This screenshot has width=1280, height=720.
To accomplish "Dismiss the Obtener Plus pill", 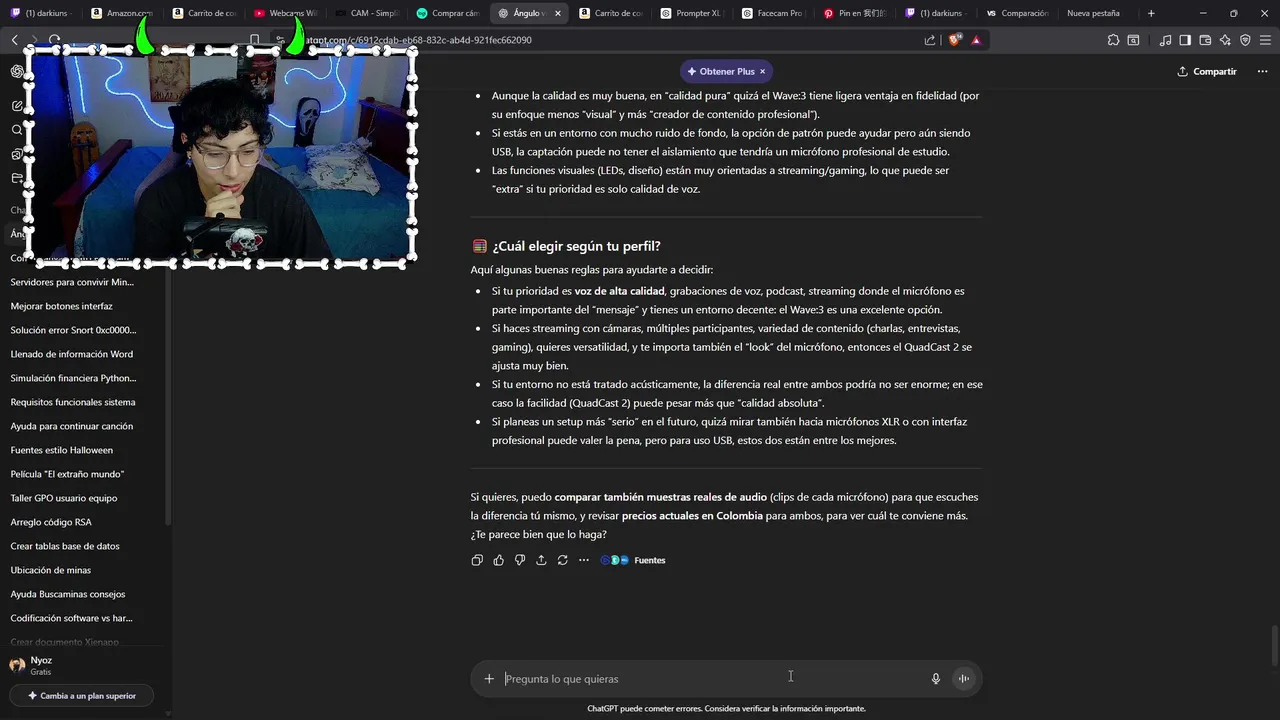I will pos(762,72).
